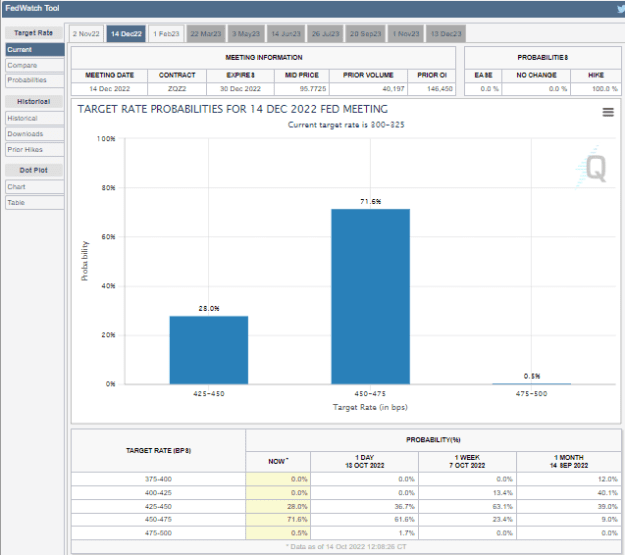Click the 450-475 bar in the chart
625x555 pixels.
click(x=370, y=296)
